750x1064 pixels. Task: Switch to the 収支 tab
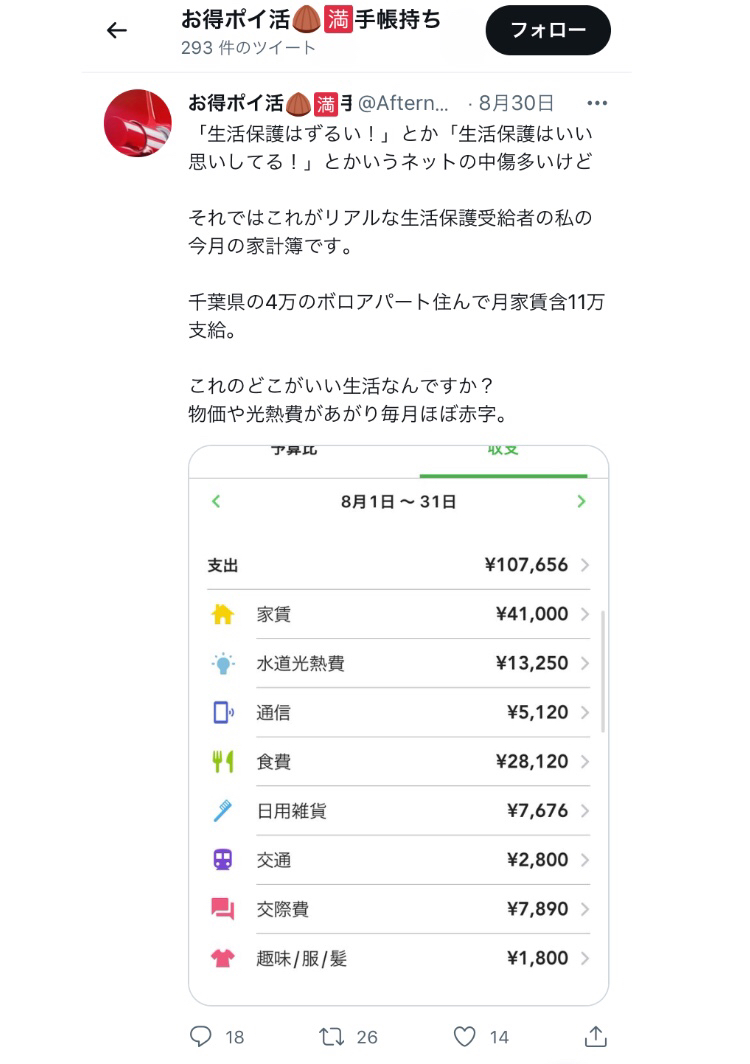(502, 453)
